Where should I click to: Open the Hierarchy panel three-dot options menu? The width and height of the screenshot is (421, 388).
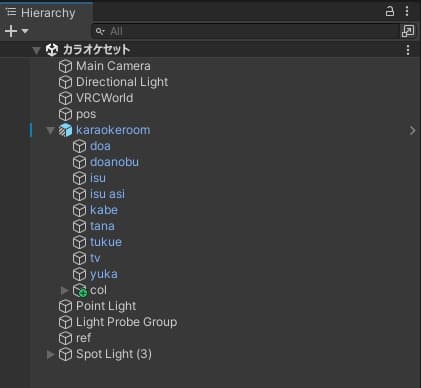pyautogui.click(x=407, y=11)
